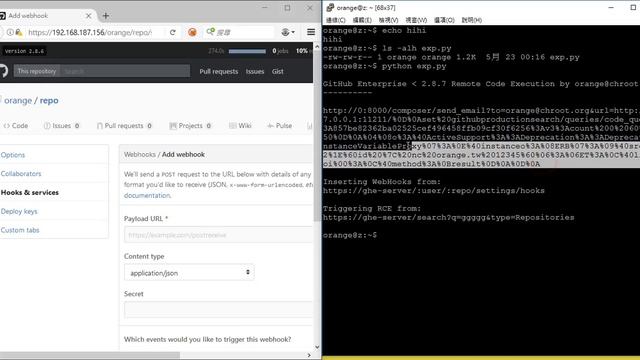The width and height of the screenshot is (640, 360).
Task: Open the repo repository link
Action: [x=49, y=100]
